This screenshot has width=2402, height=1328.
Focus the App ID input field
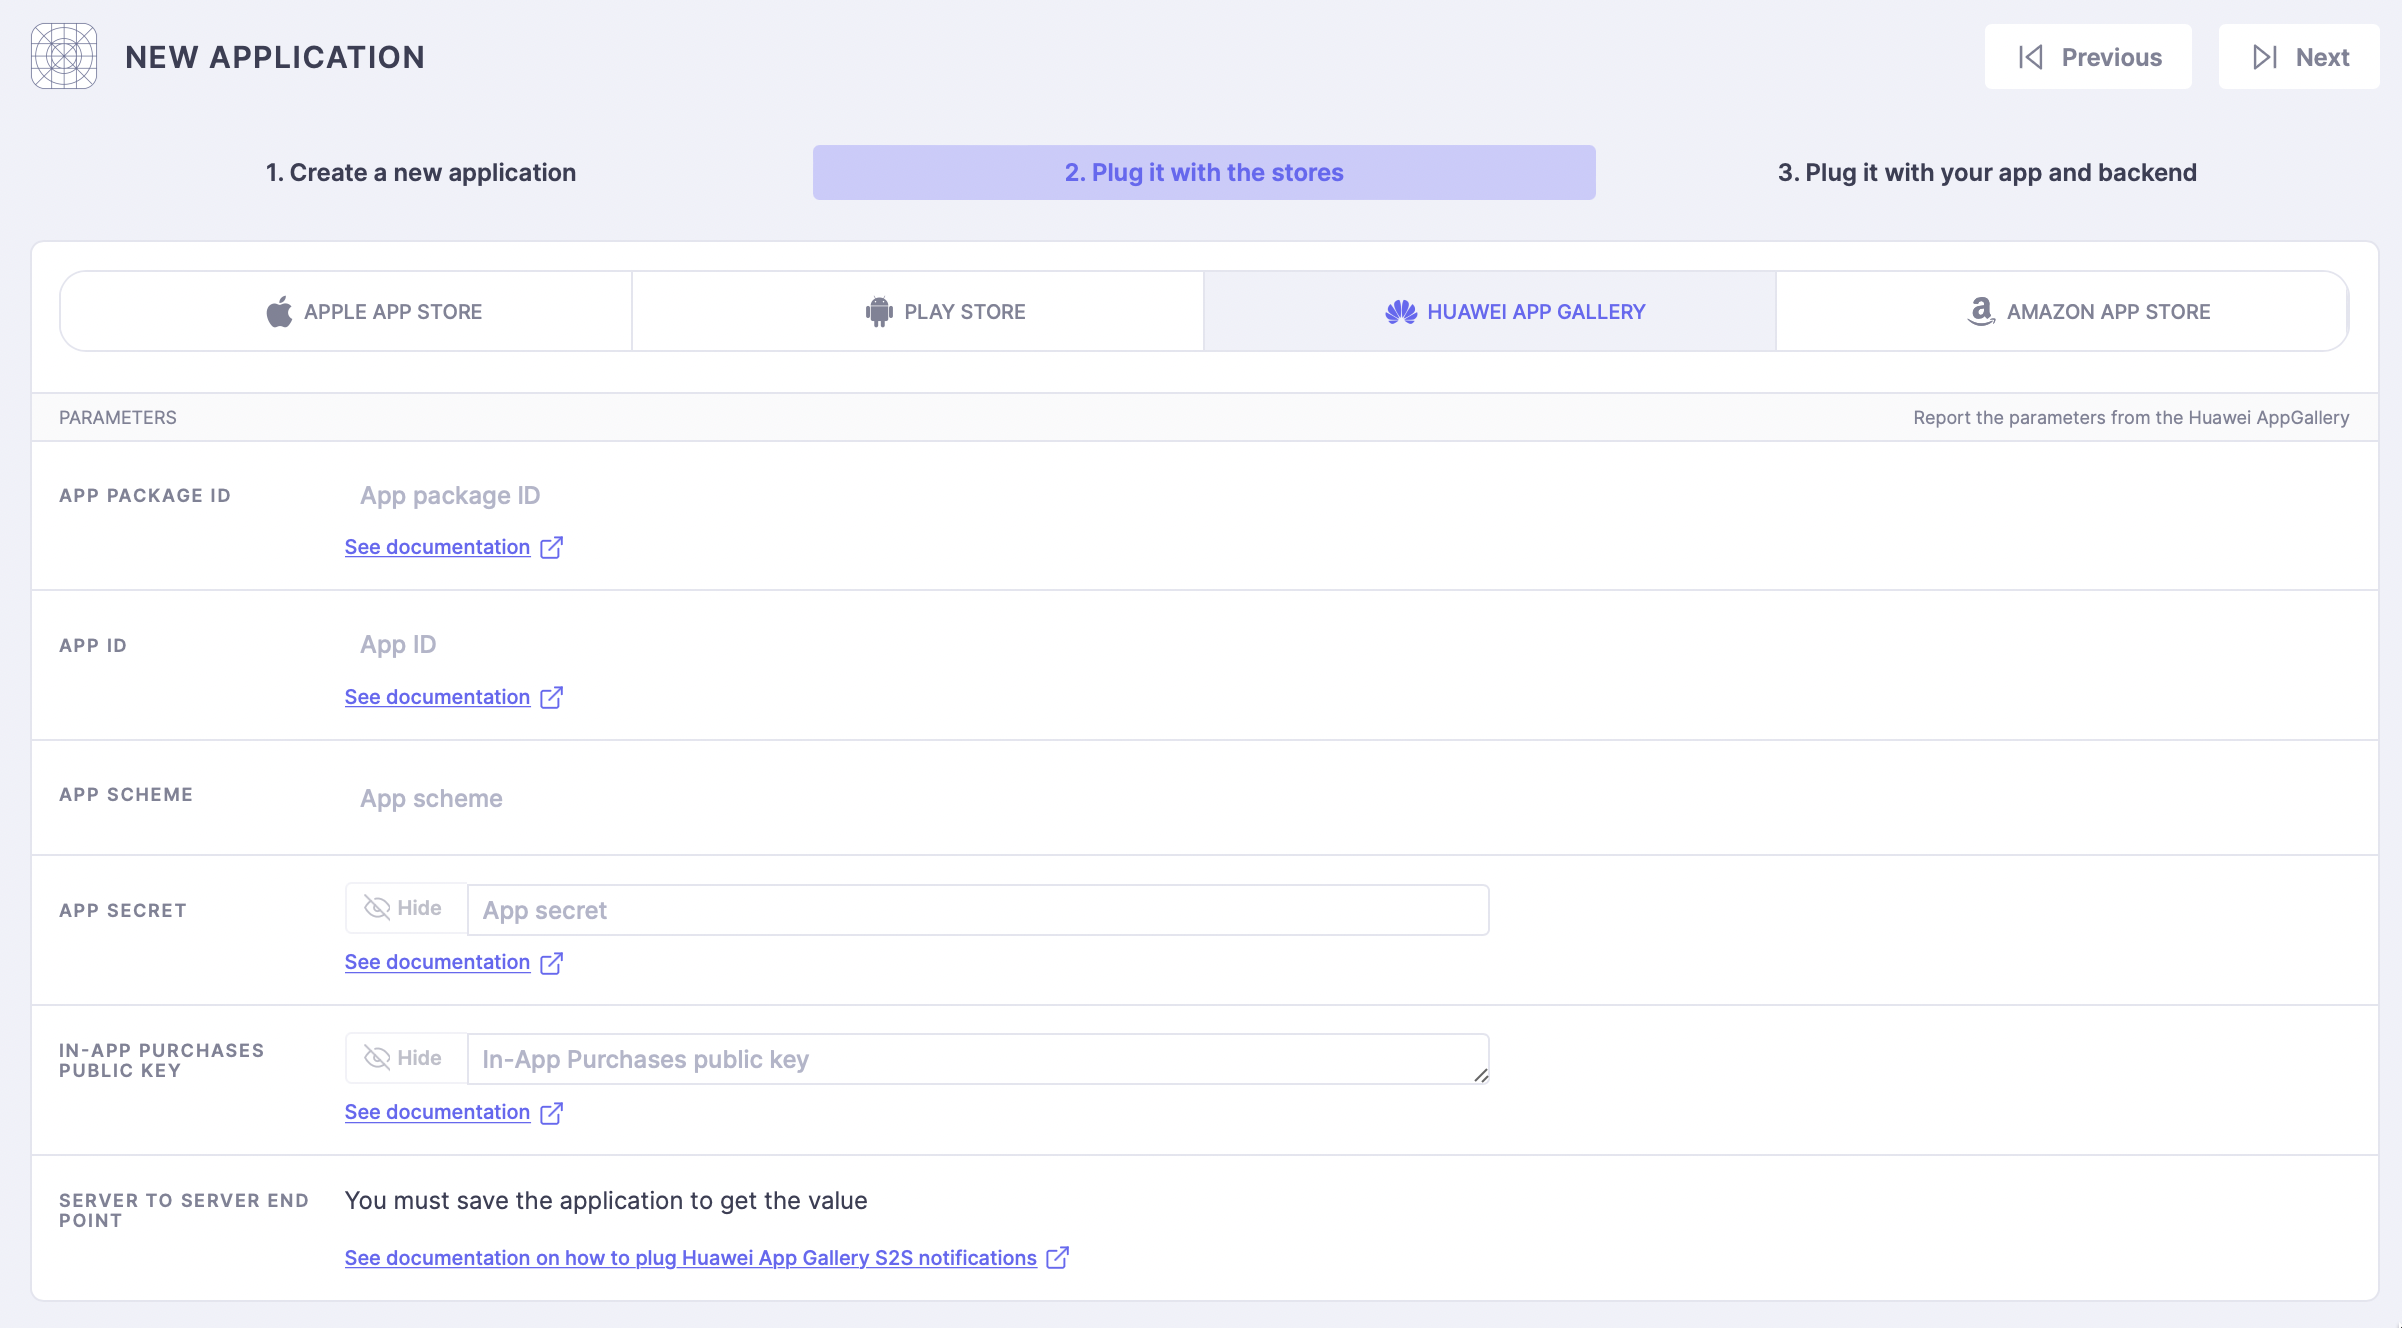pos(917,645)
